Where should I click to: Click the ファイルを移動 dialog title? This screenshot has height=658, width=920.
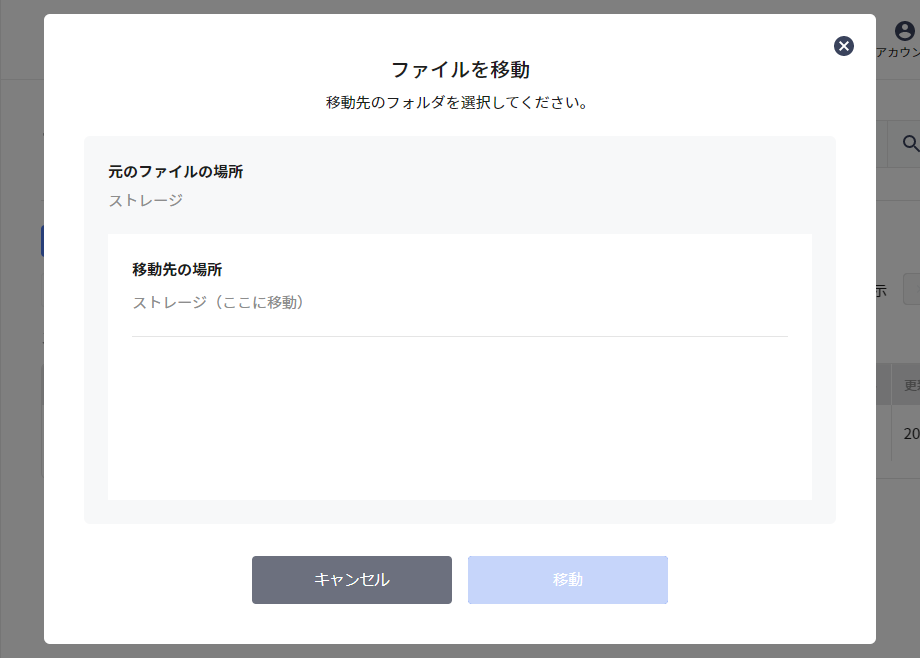tap(459, 68)
